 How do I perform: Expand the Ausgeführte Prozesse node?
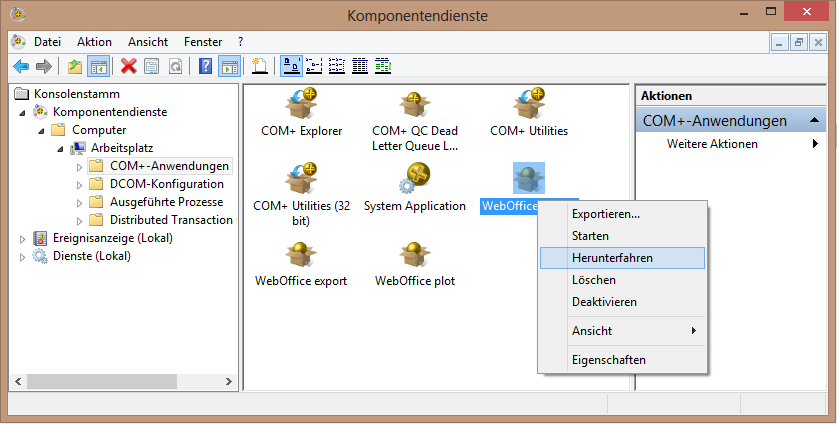pos(80,203)
